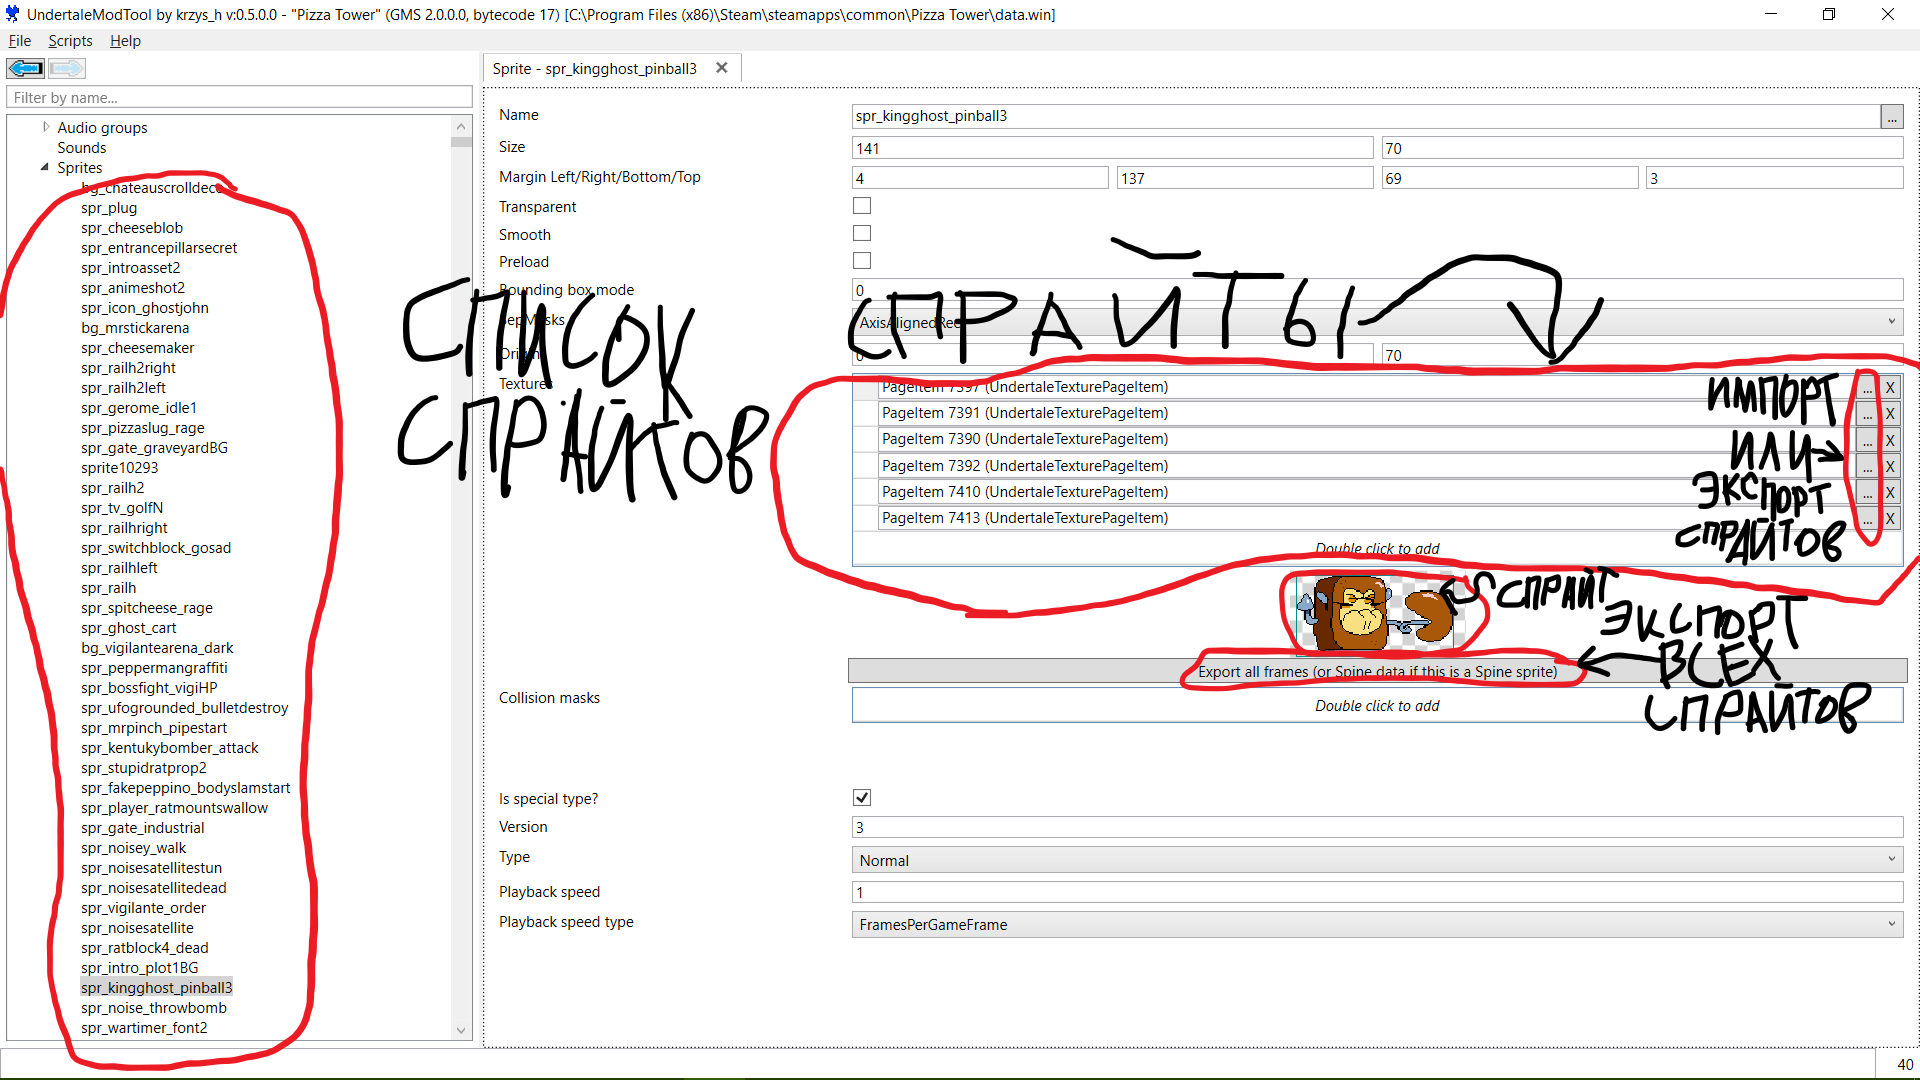Click the forward navigation arrow icon
The image size is (1920, 1080).
[66, 68]
